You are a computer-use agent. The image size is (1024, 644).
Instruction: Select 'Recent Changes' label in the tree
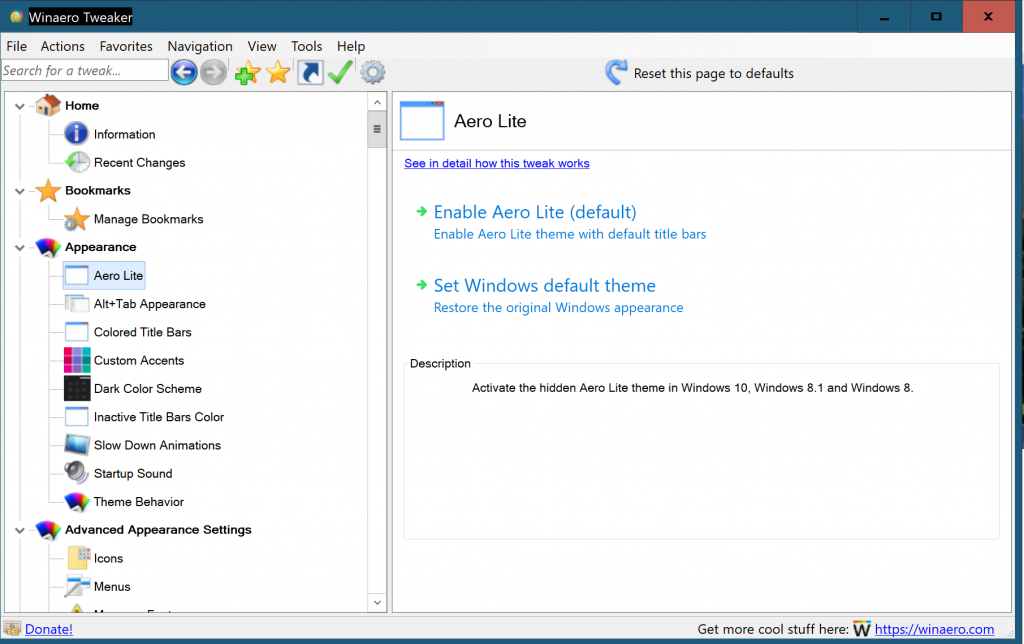pos(139,163)
